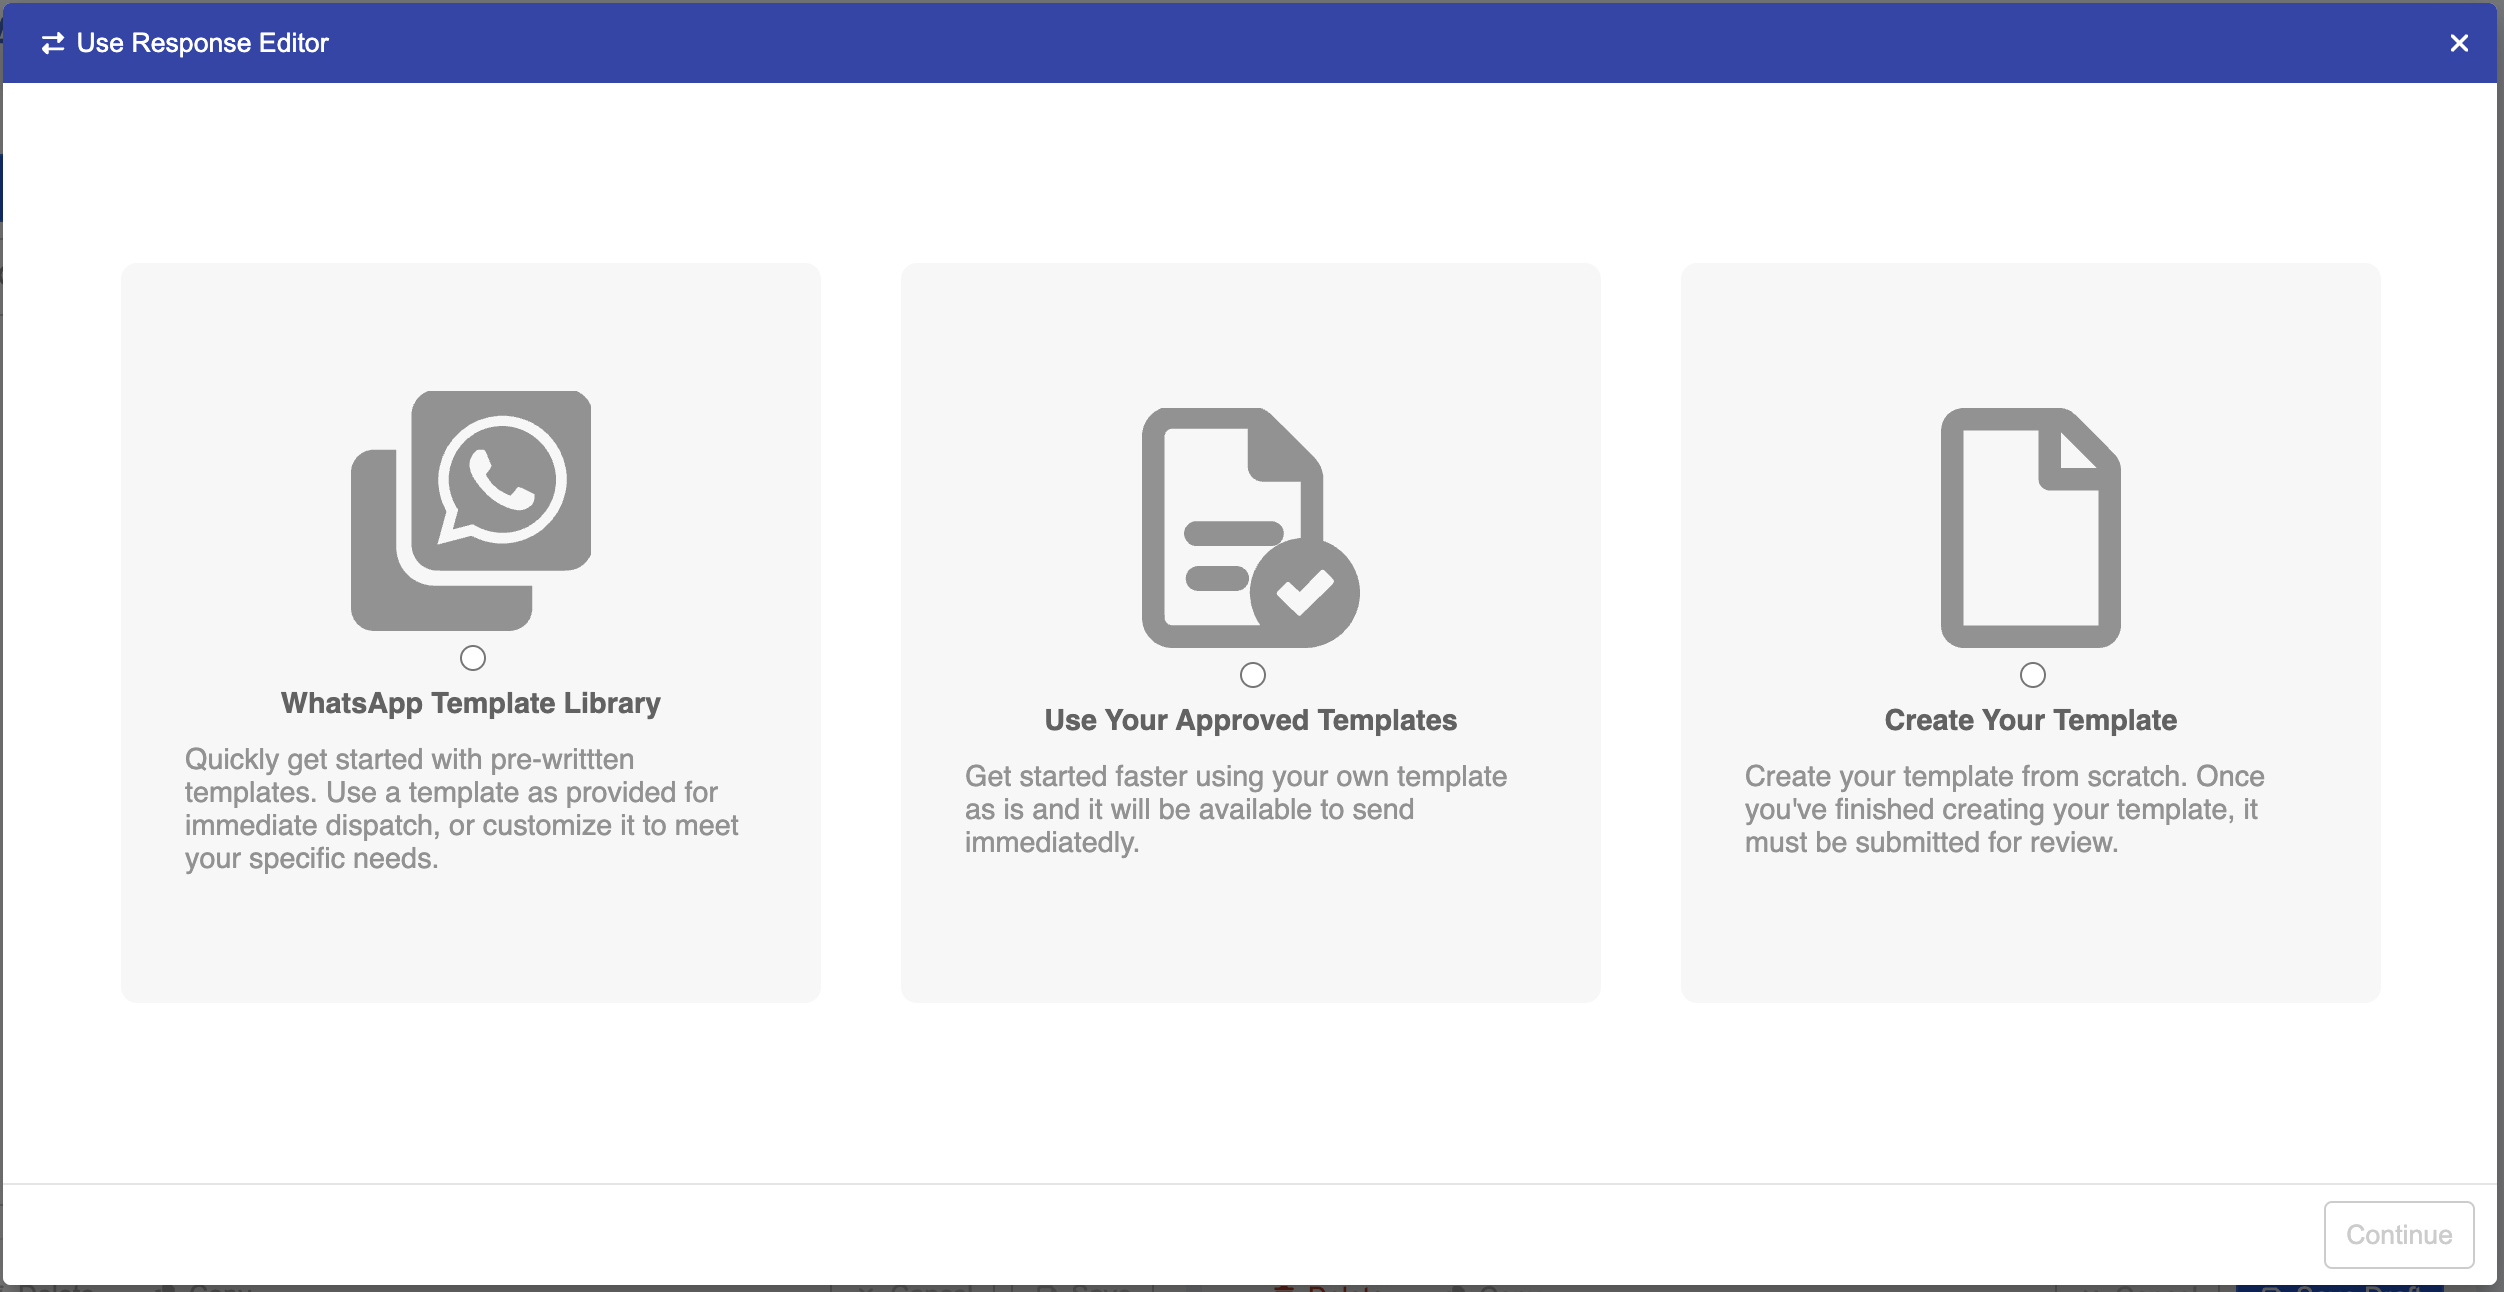
Task: Pick the Create Your Template radio button
Action: click(2032, 675)
